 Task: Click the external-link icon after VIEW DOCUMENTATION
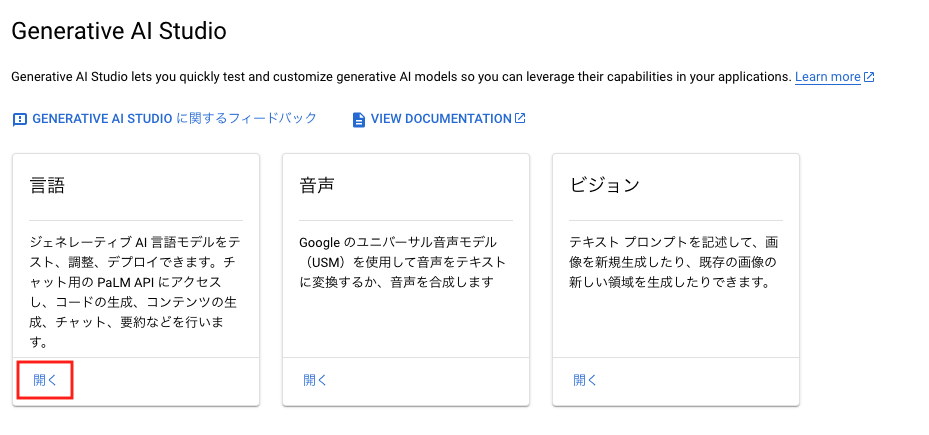[520, 118]
